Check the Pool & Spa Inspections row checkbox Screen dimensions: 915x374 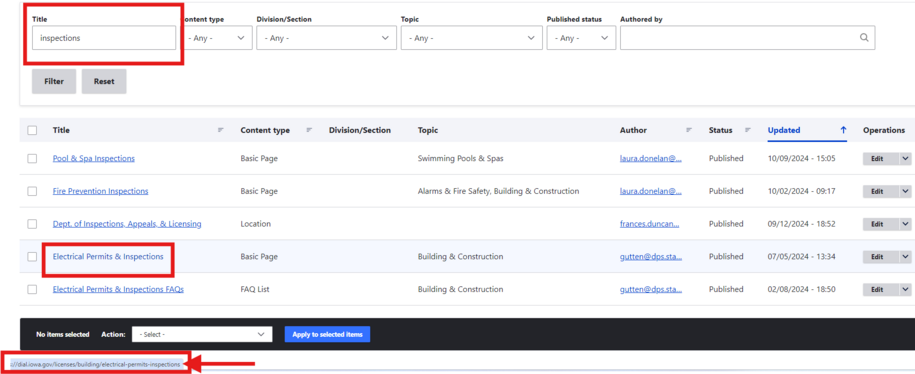tap(32, 159)
